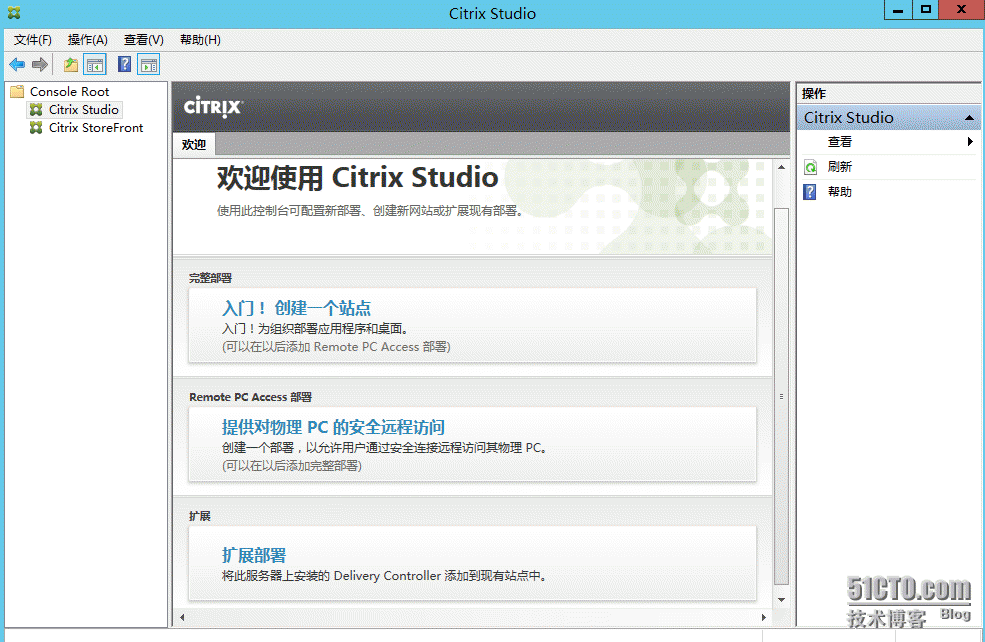The width and height of the screenshot is (985, 642).
Task: Click the vertical scrollbar thumb
Action: pyautogui.click(x=781, y=396)
